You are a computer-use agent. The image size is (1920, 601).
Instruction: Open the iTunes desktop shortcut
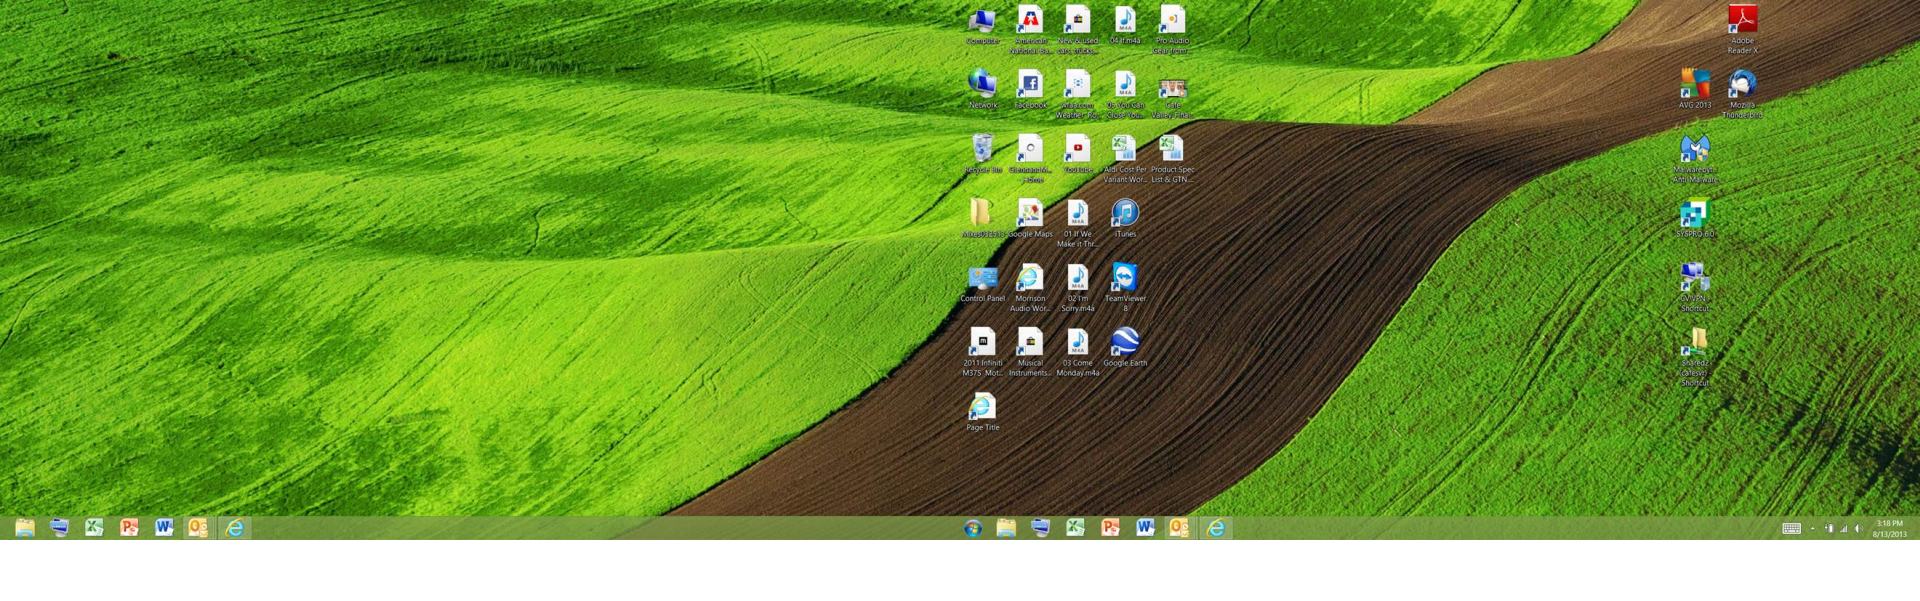click(1125, 214)
